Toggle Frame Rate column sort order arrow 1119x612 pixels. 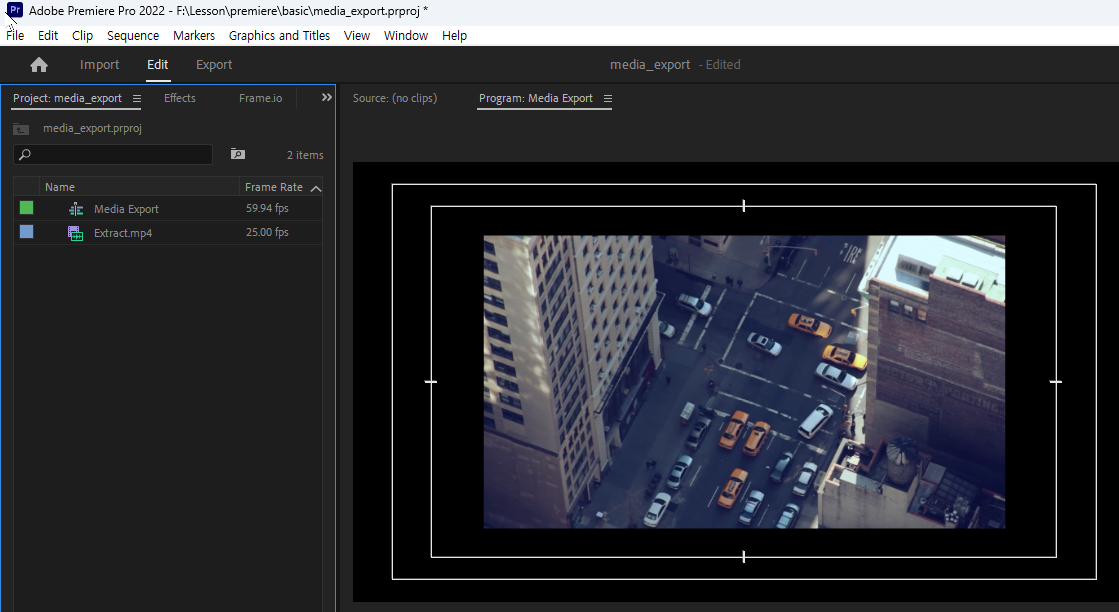(316, 188)
